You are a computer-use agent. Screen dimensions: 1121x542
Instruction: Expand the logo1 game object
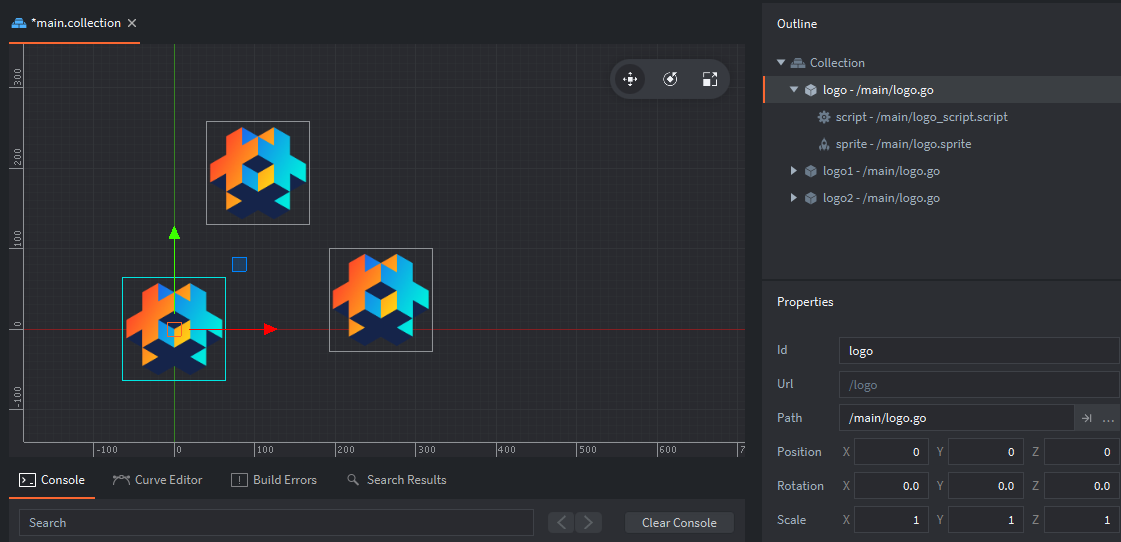click(x=794, y=171)
